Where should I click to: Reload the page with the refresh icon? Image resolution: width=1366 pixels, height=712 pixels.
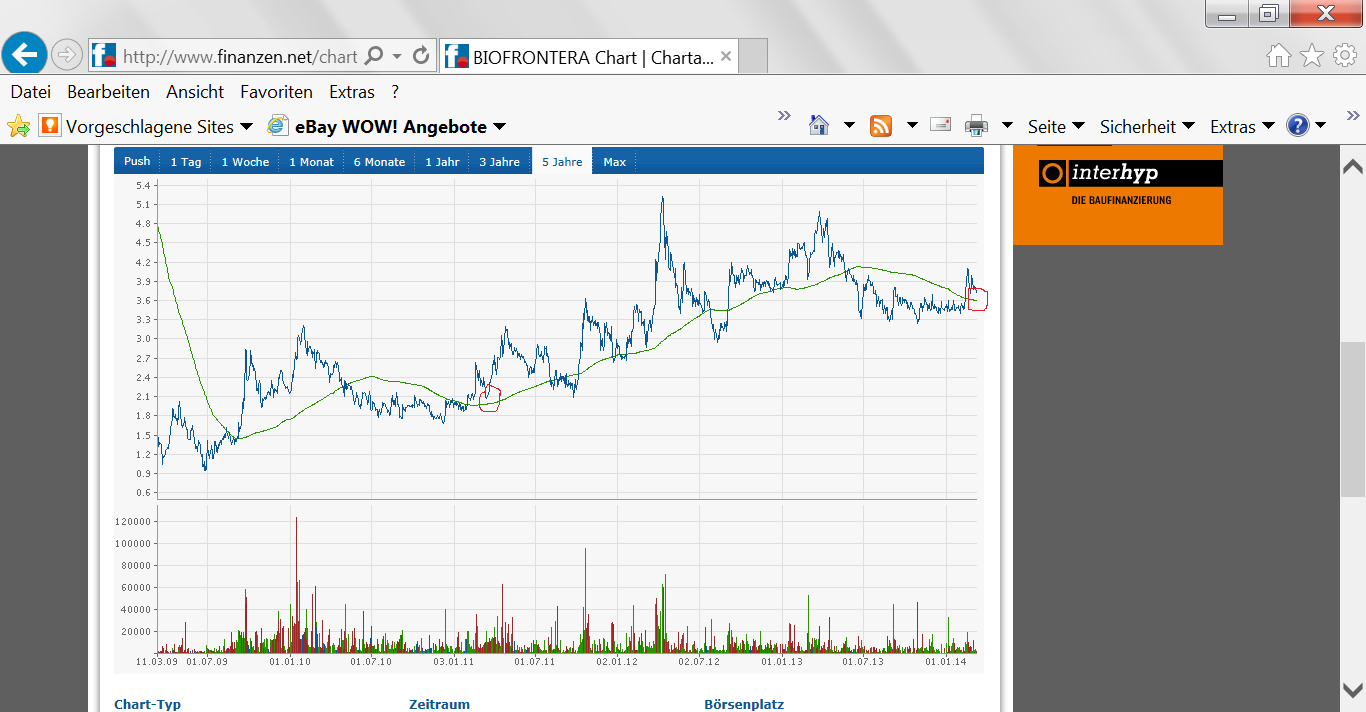pyautogui.click(x=421, y=56)
